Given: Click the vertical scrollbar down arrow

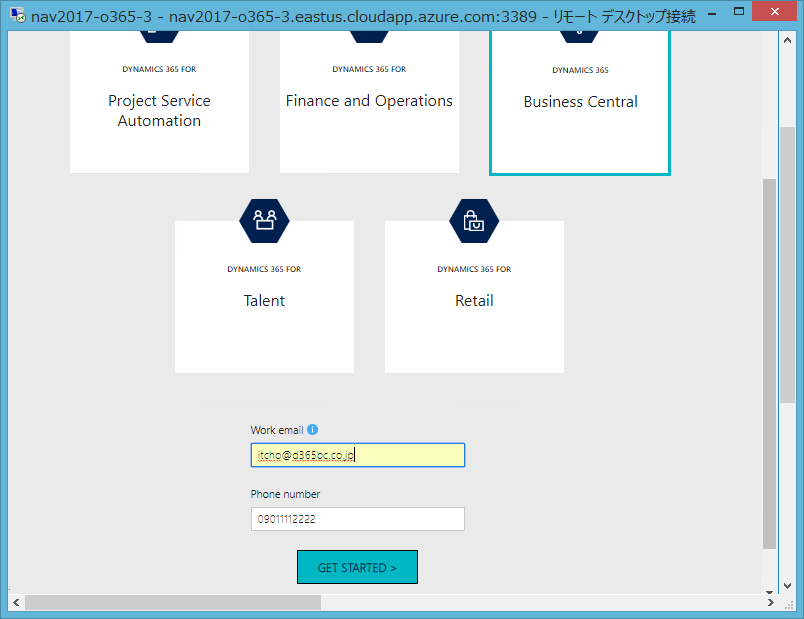Looking at the screenshot, I should [x=788, y=585].
